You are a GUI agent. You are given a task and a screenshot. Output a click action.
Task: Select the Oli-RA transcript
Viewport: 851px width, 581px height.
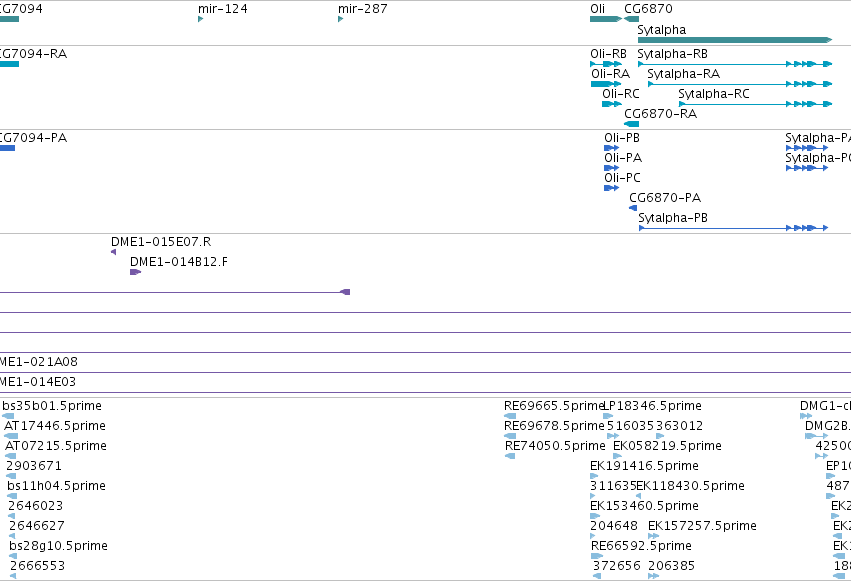click(x=606, y=84)
